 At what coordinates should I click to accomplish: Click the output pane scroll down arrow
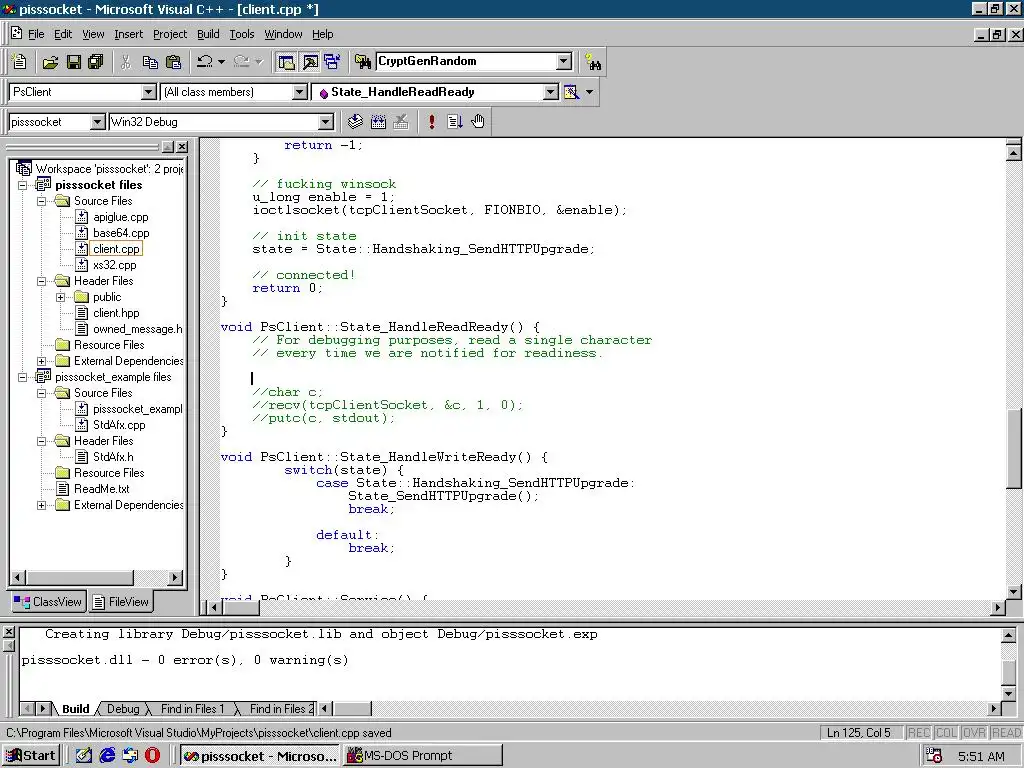tap(1008, 694)
